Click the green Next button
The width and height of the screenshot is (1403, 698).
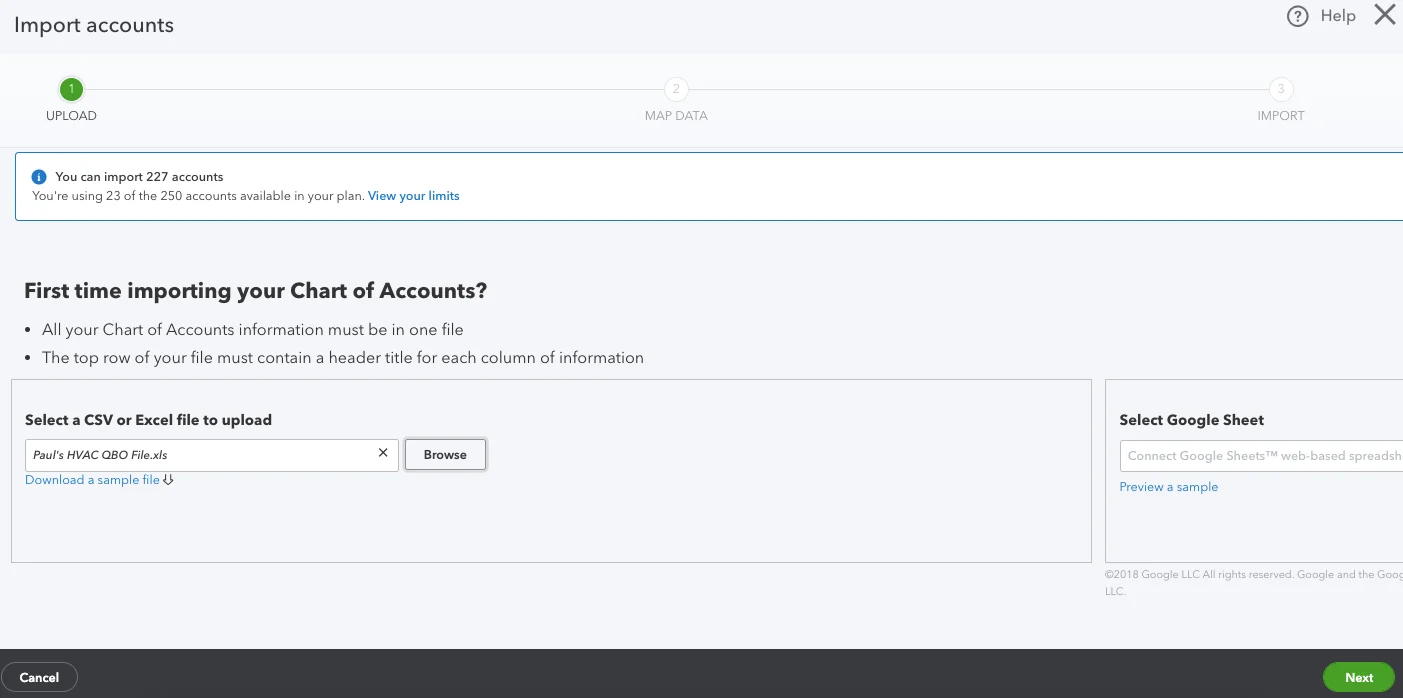pos(1359,677)
